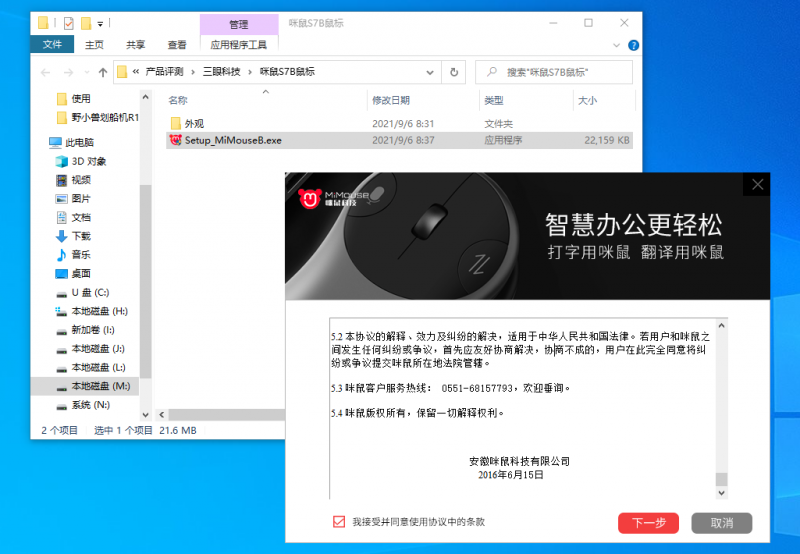The height and width of the screenshot is (554, 800).
Task: Click the new folder icon in quick access toolbar
Action: (x=86, y=23)
